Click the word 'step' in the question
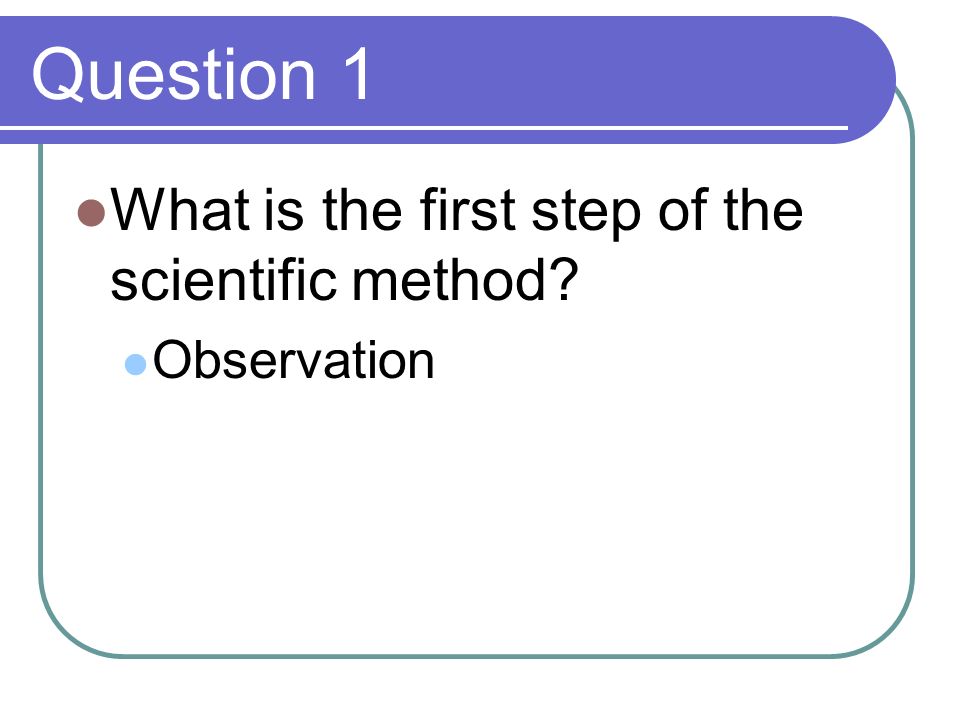Screen dimensions: 960x720 point(586,213)
